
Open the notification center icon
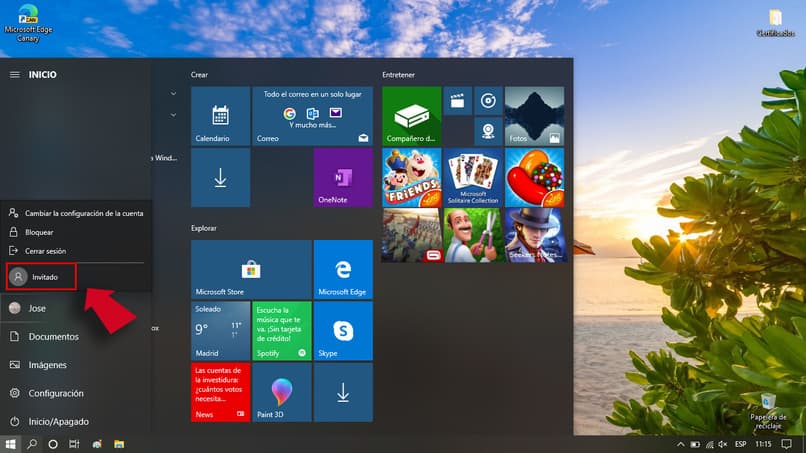pos(786,444)
